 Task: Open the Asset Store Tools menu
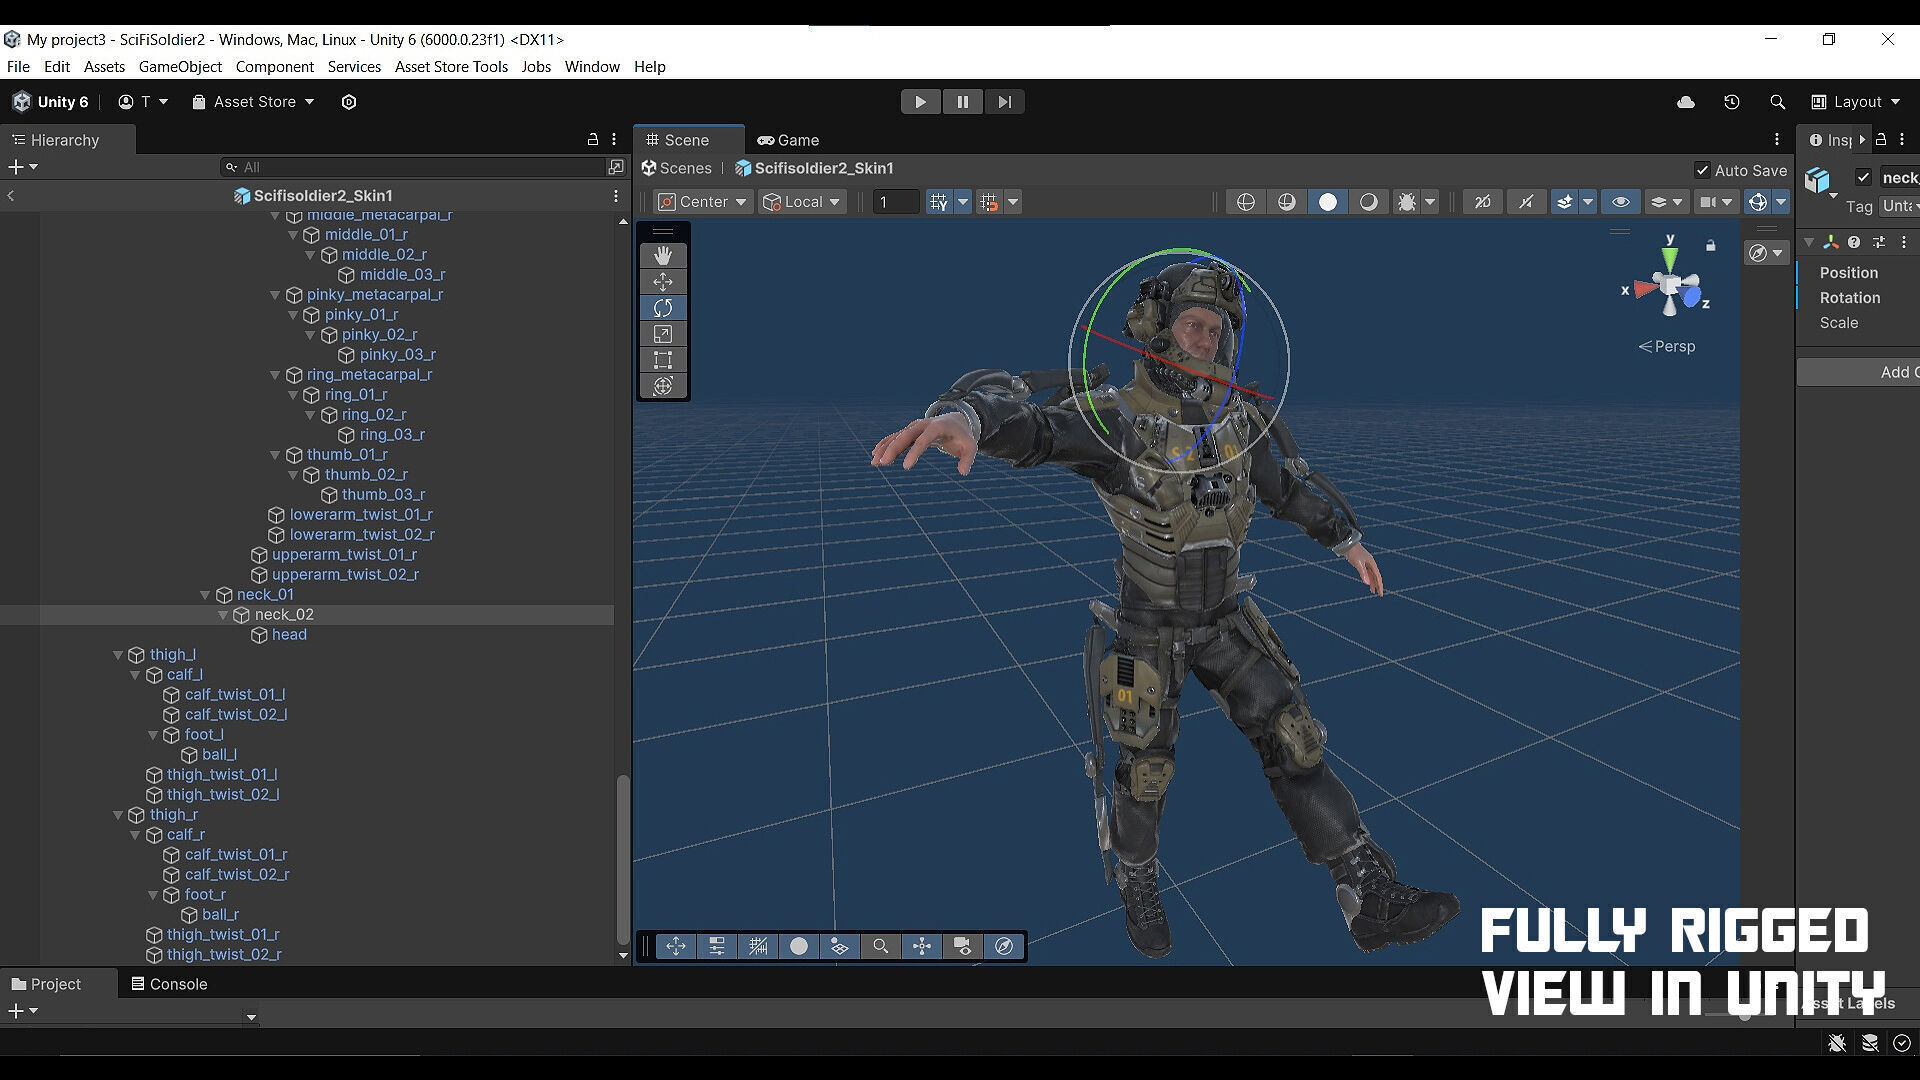[x=451, y=67]
